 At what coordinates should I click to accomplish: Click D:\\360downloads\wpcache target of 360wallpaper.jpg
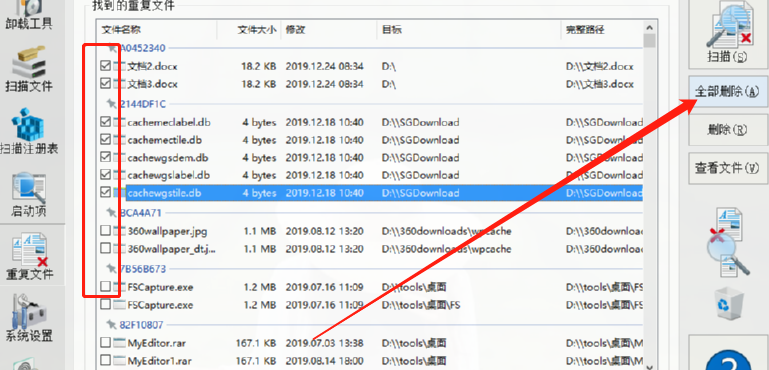pos(446,231)
